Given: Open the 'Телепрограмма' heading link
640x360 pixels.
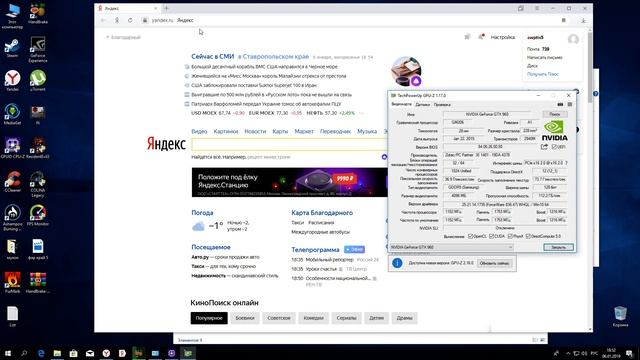Looking at the screenshot, I should [x=315, y=249].
